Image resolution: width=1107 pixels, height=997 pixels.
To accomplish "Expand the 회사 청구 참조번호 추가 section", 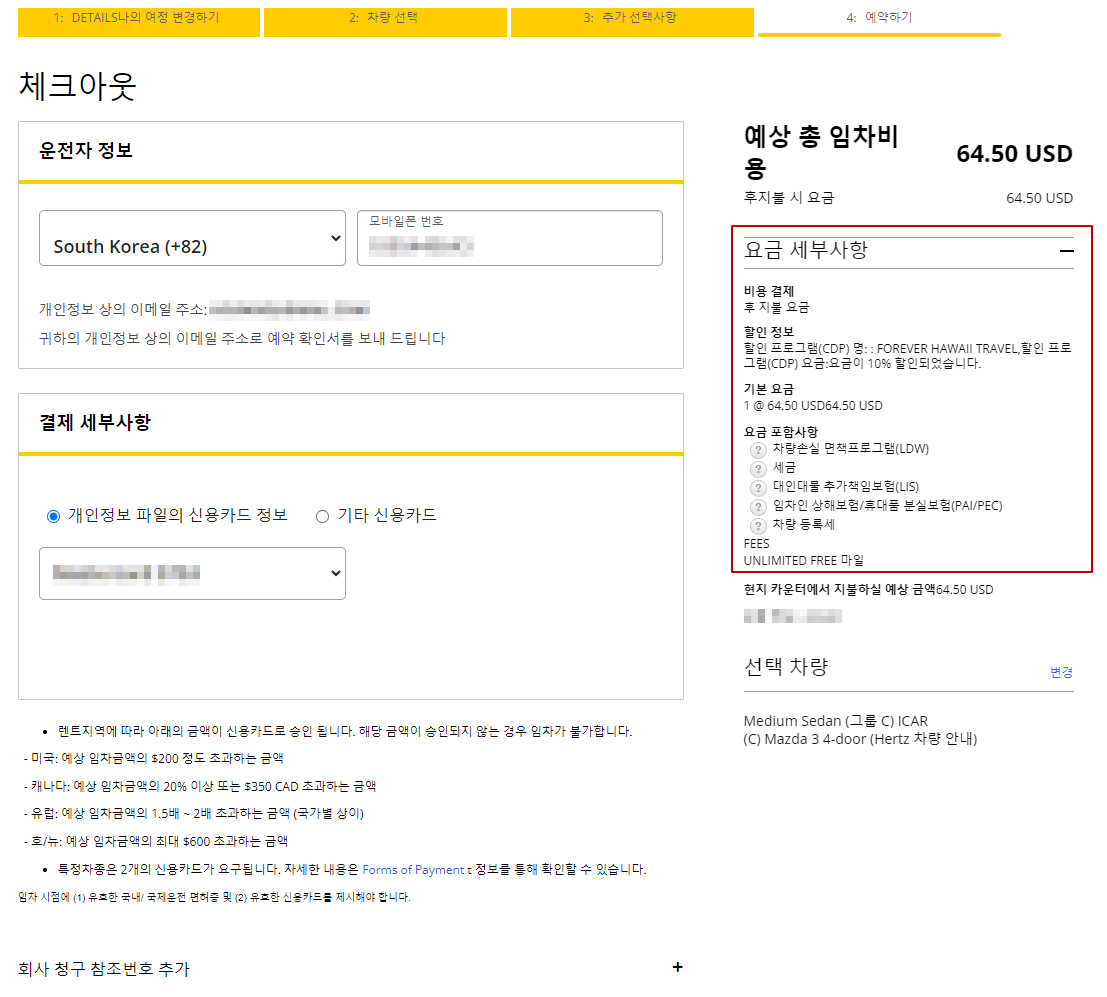I will (x=678, y=967).
